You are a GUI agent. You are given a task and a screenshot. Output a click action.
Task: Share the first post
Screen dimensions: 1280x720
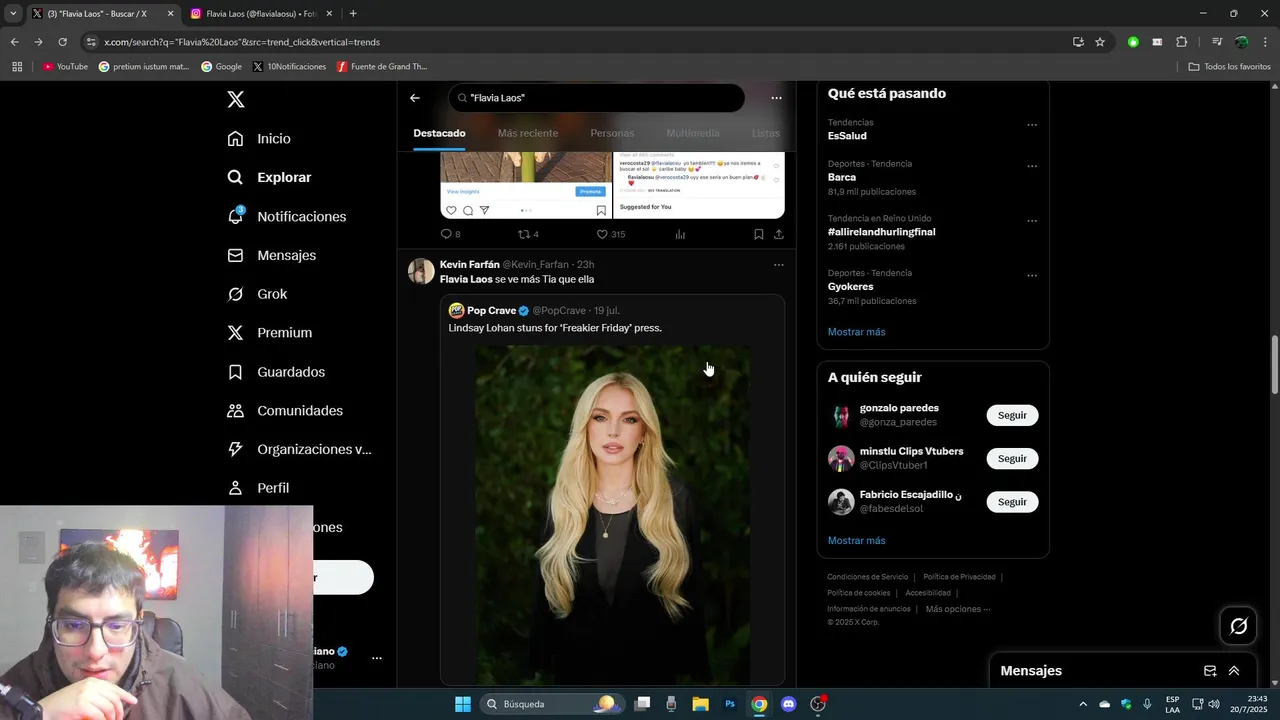(778, 234)
